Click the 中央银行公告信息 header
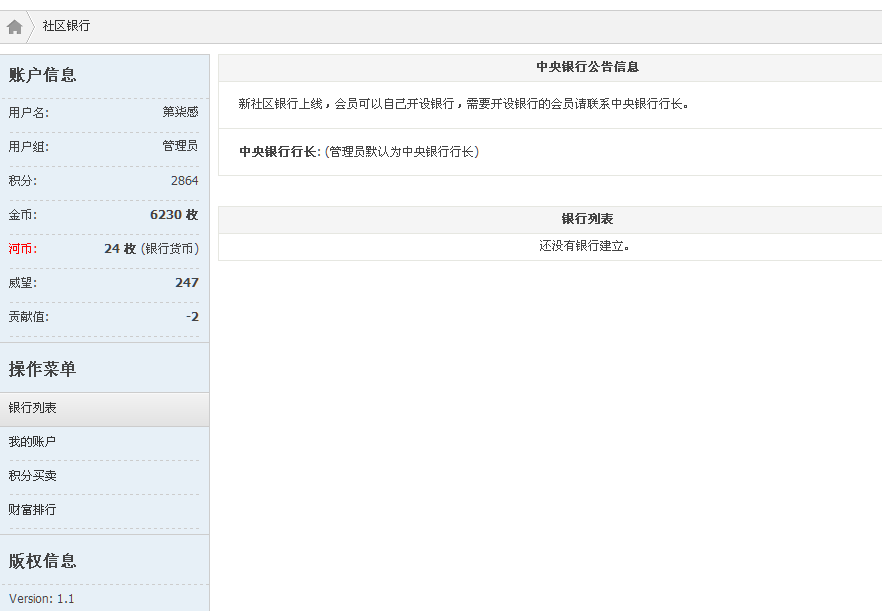The image size is (882, 611). click(x=587, y=67)
